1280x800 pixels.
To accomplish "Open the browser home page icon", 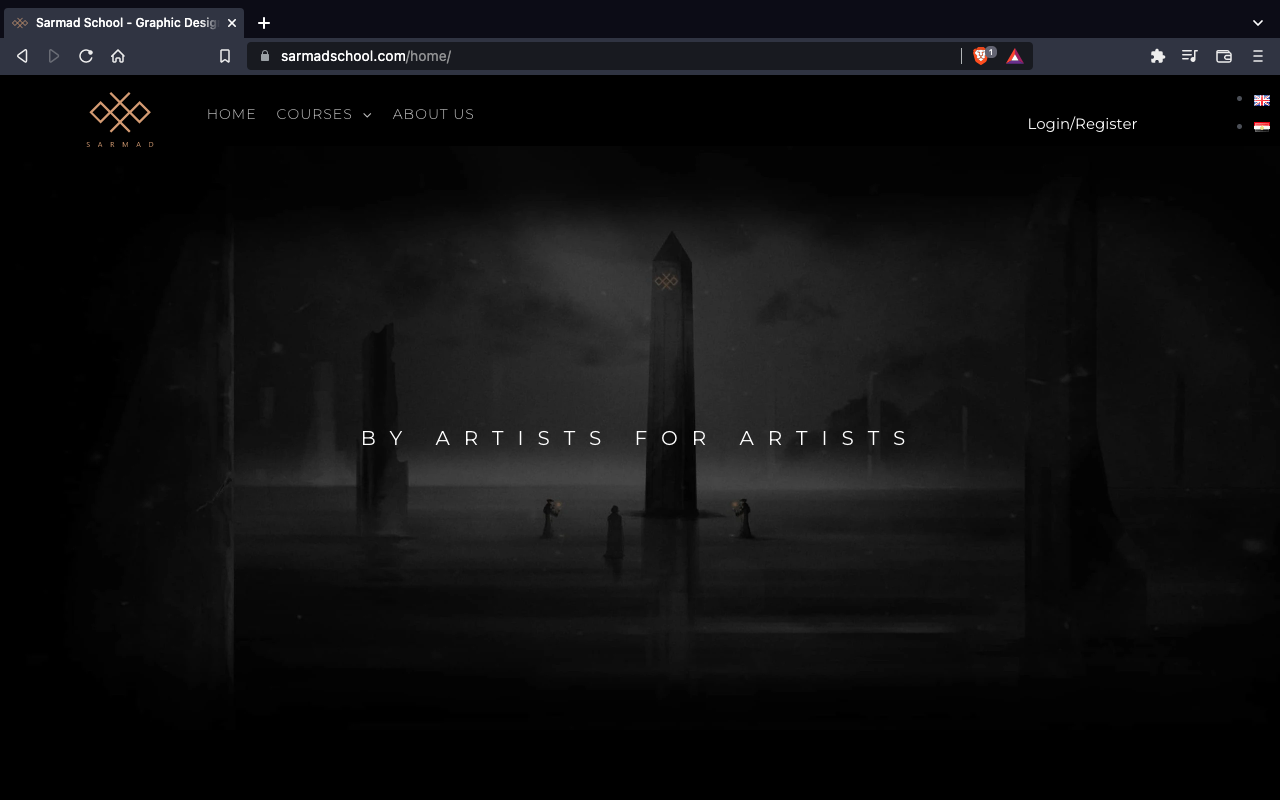I will [x=118, y=56].
